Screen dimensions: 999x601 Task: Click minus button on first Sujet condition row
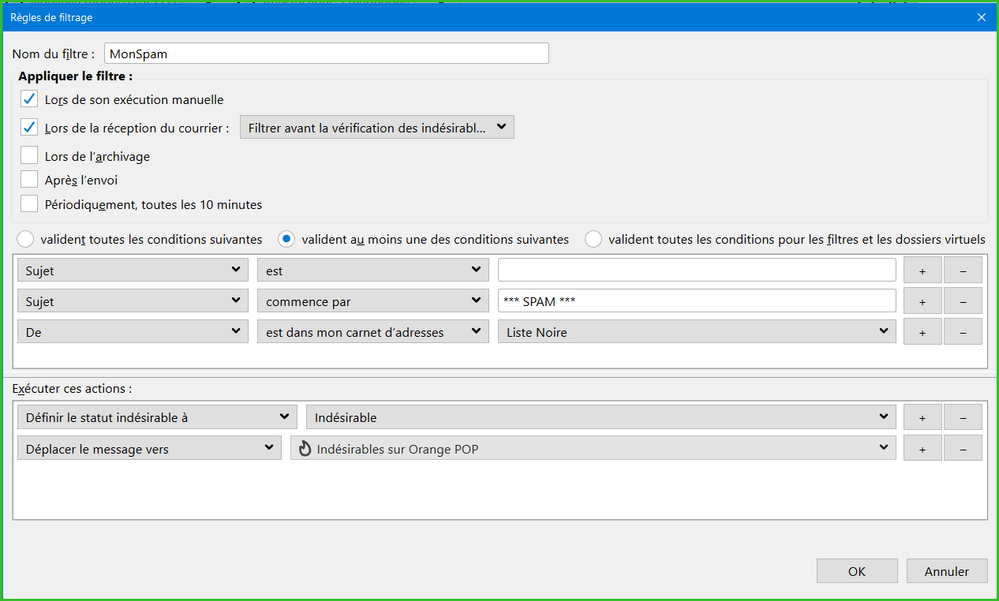click(x=963, y=271)
